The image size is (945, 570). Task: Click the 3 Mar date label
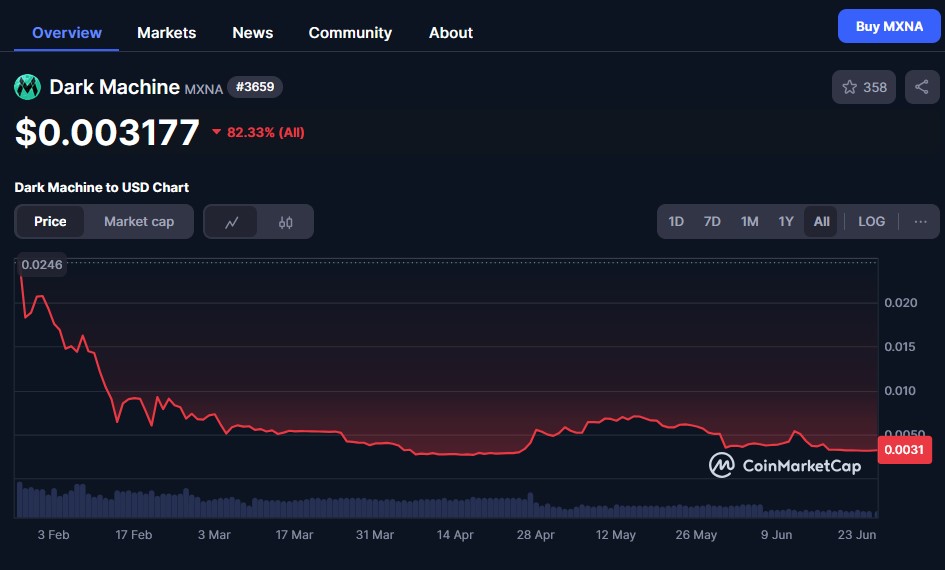pyautogui.click(x=214, y=534)
